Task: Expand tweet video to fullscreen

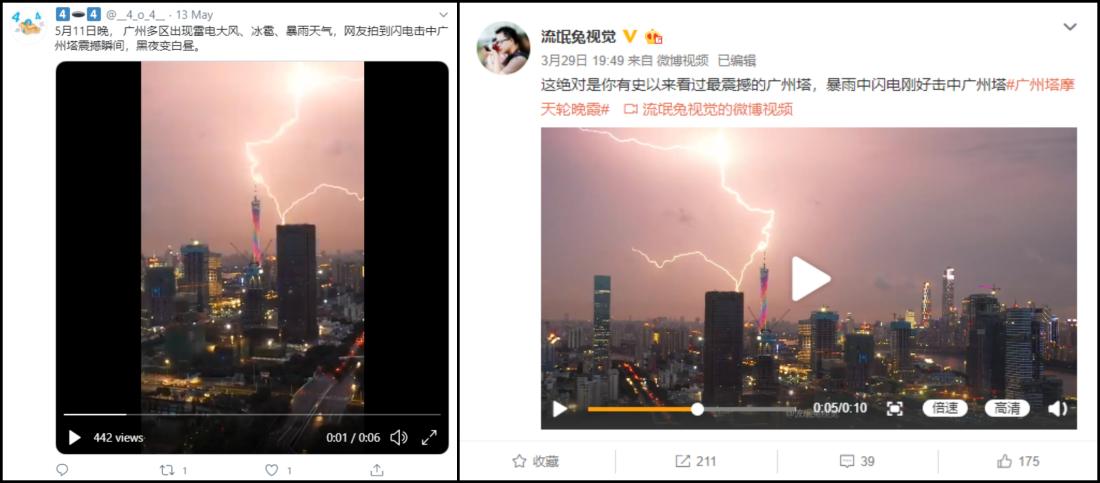Action: (429, 437)
